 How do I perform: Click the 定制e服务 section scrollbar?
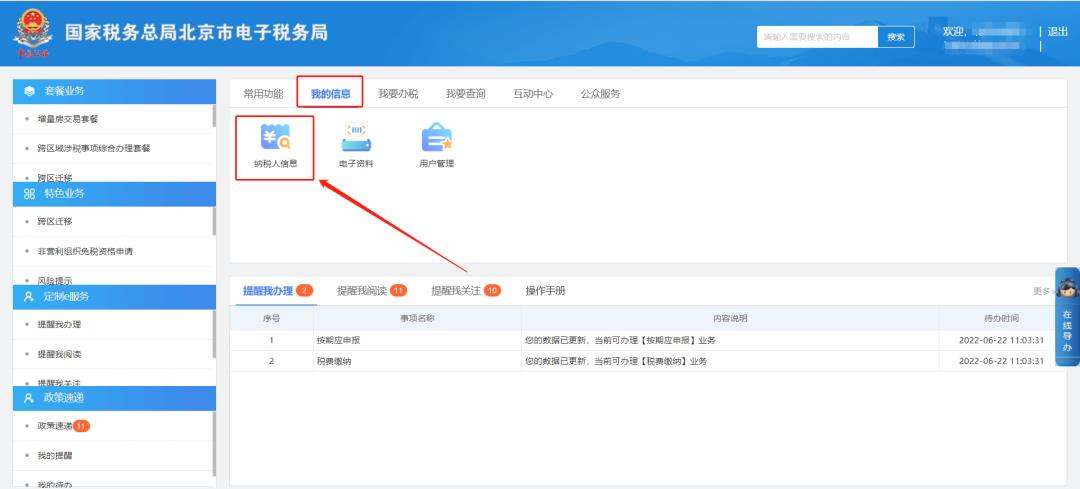214,334
